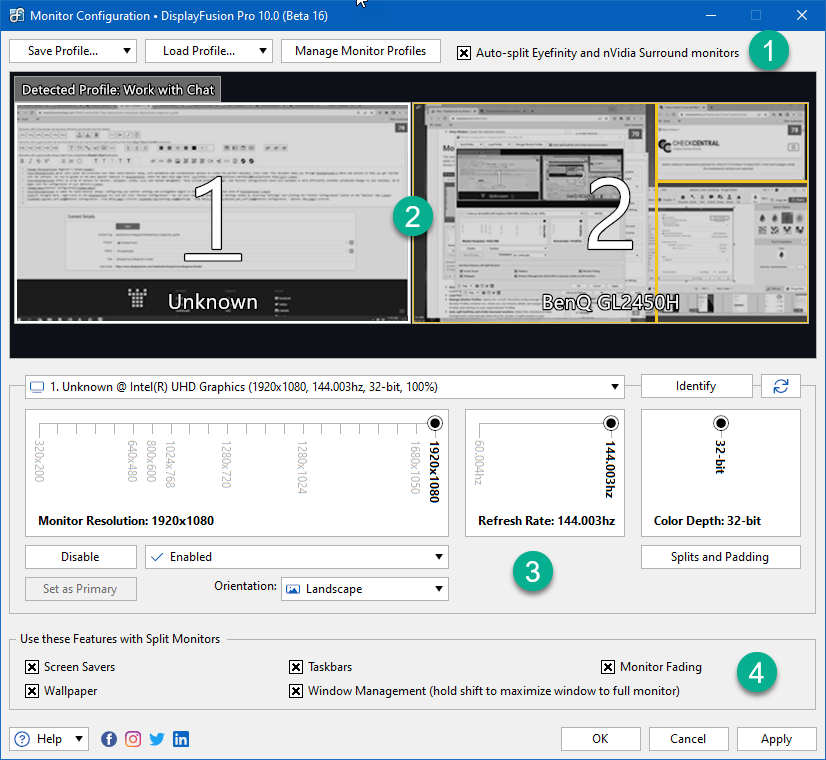
Task: Toggle the Taskbars checkbox
Action: 296,667
